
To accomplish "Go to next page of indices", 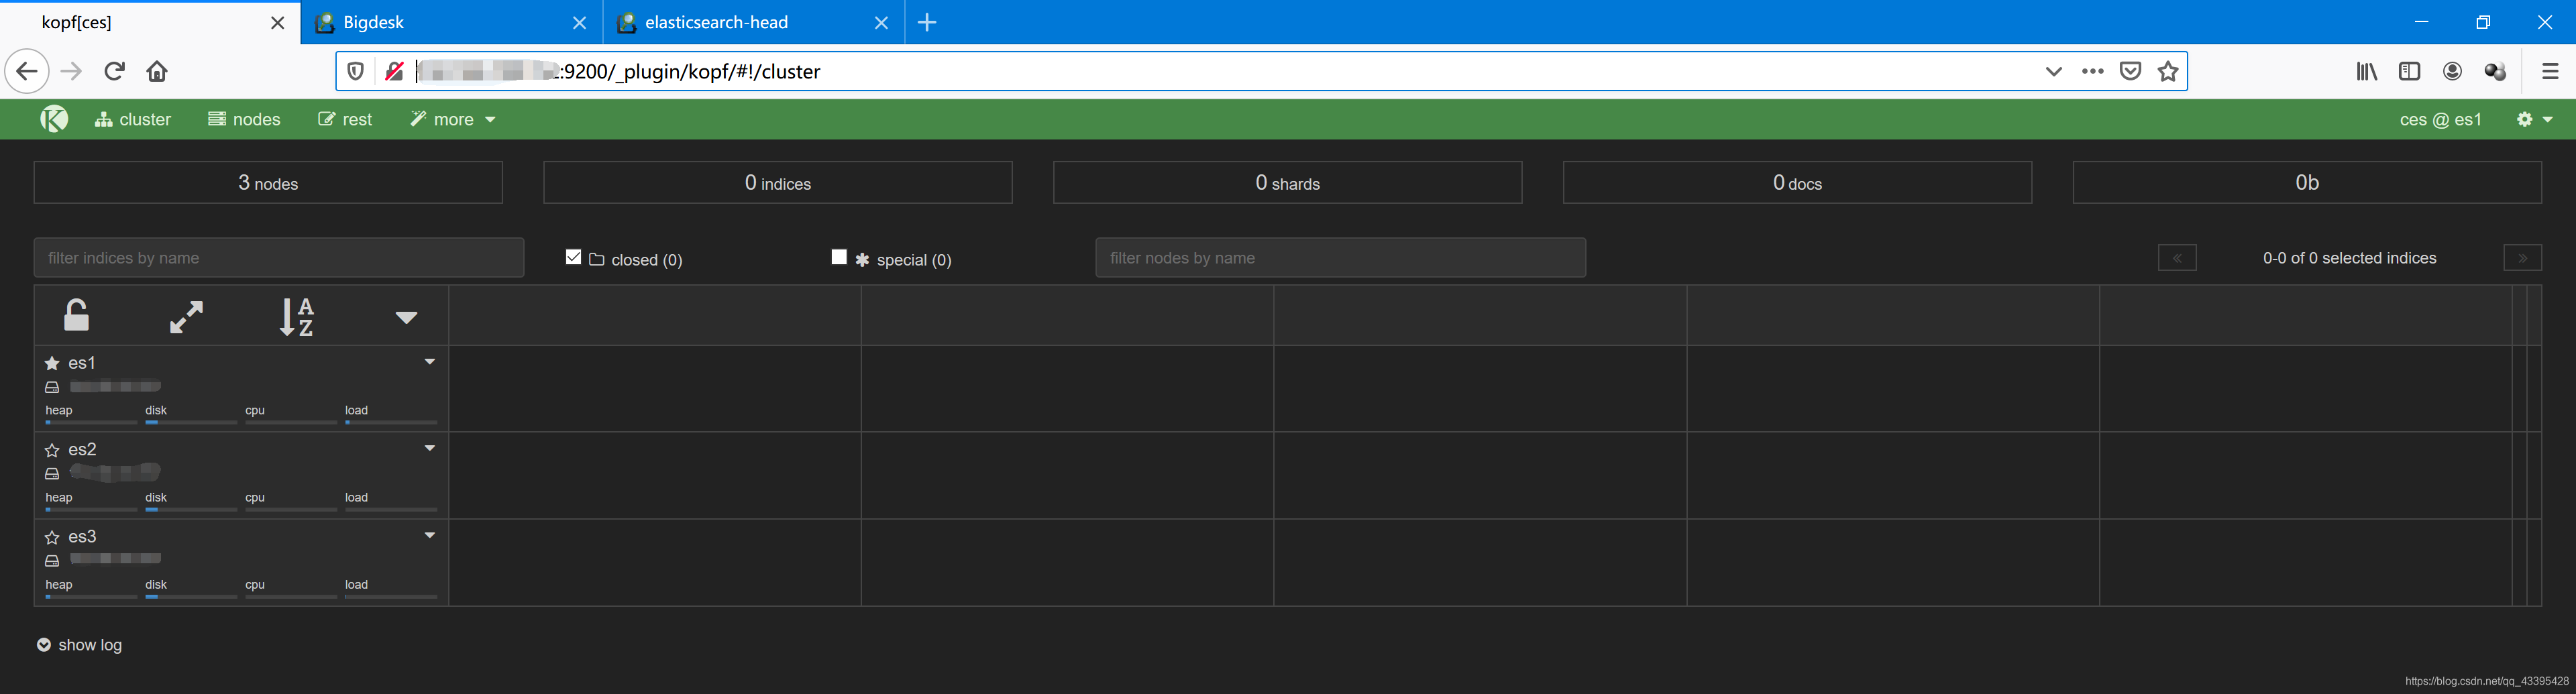I will (2522, 258).
